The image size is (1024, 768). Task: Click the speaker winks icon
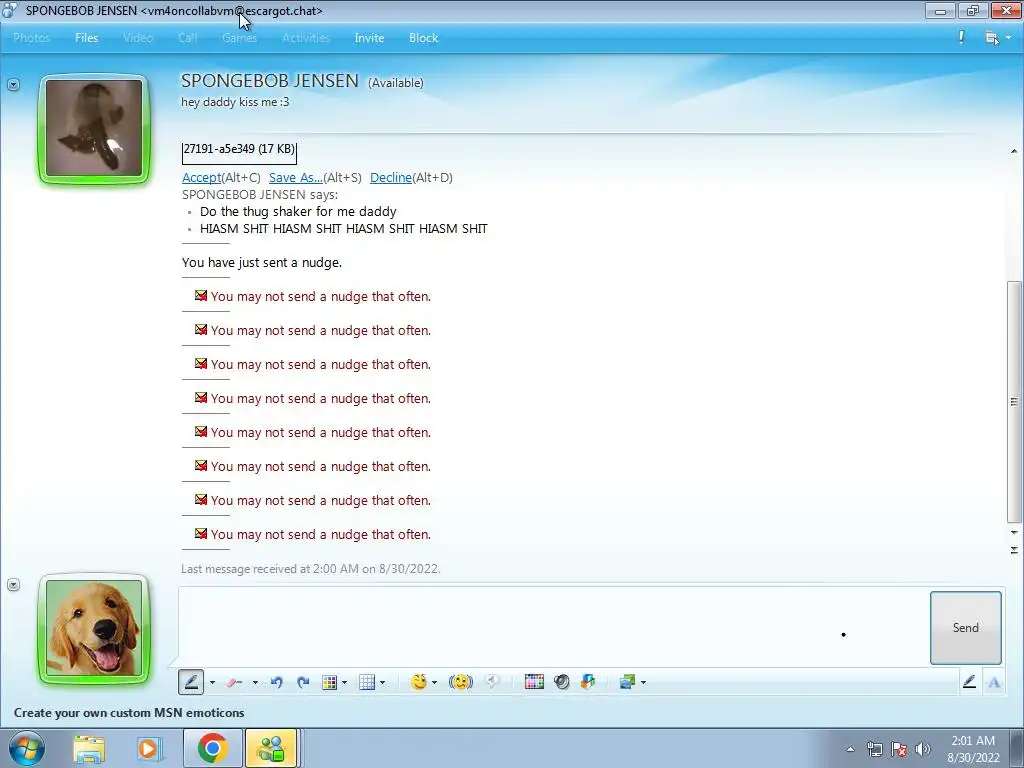pos(561,682)
